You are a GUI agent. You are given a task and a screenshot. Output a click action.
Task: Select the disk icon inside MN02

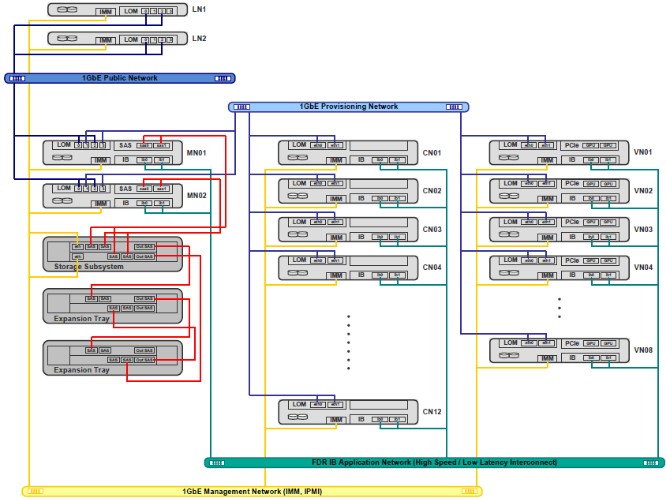pyautogui.click(x=62, y=201)
